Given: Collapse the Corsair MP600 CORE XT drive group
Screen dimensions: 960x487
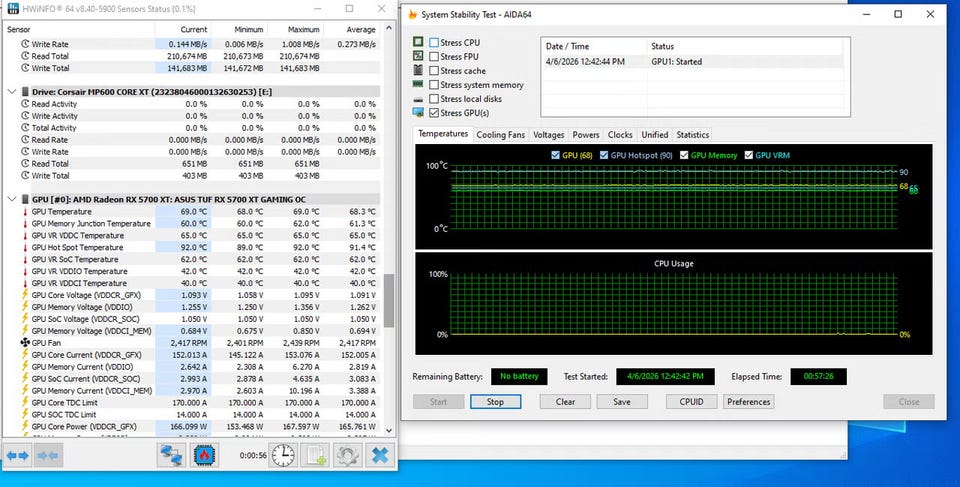Looking at the screenshot, I should pos(12,91).
